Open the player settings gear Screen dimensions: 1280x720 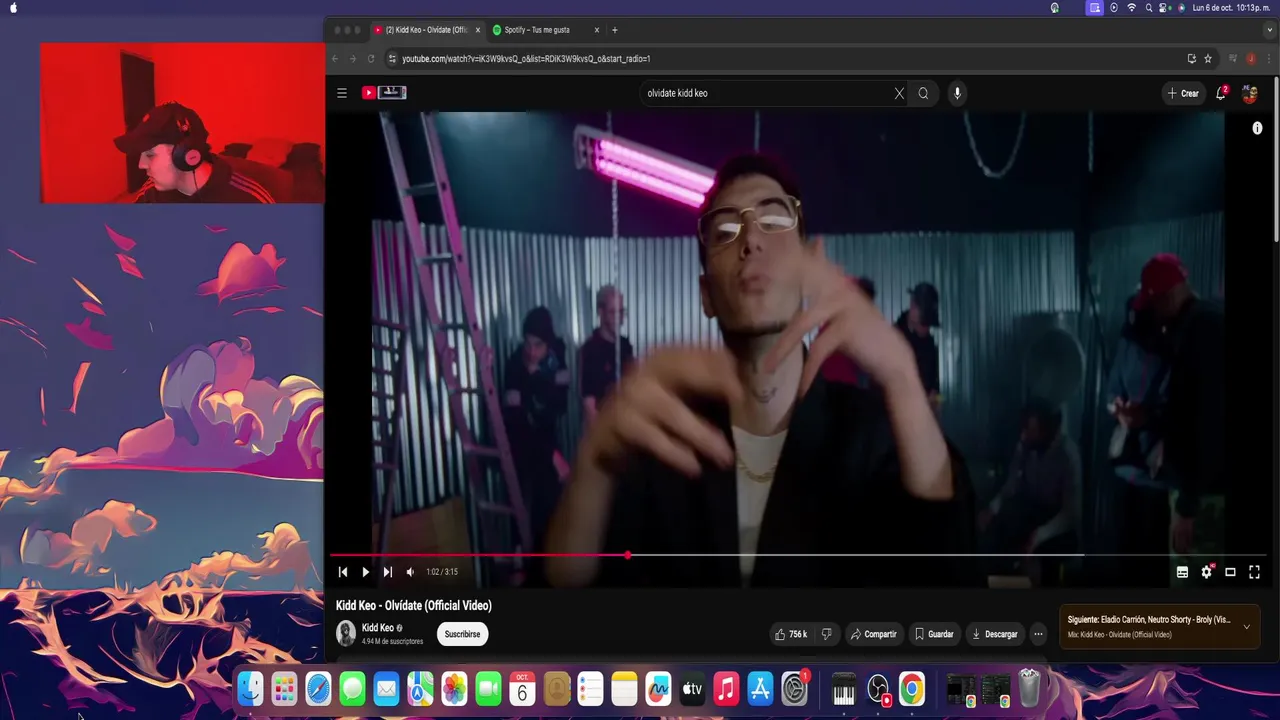click(x=1206, y=572)
